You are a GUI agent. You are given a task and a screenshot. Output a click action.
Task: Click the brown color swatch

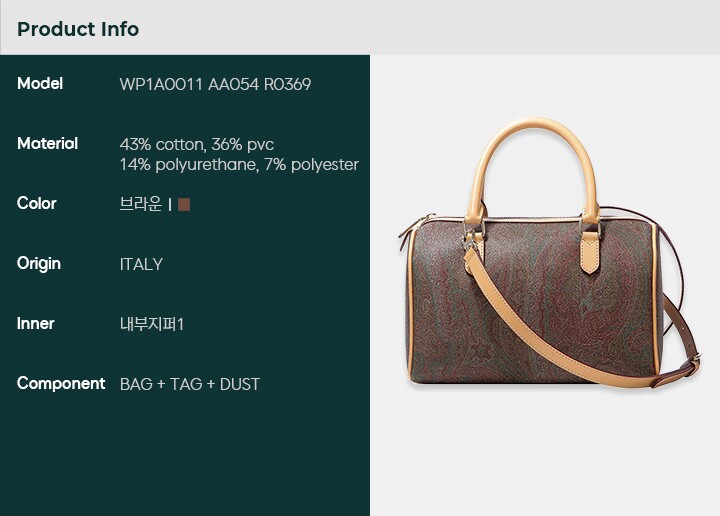(184, 204)
